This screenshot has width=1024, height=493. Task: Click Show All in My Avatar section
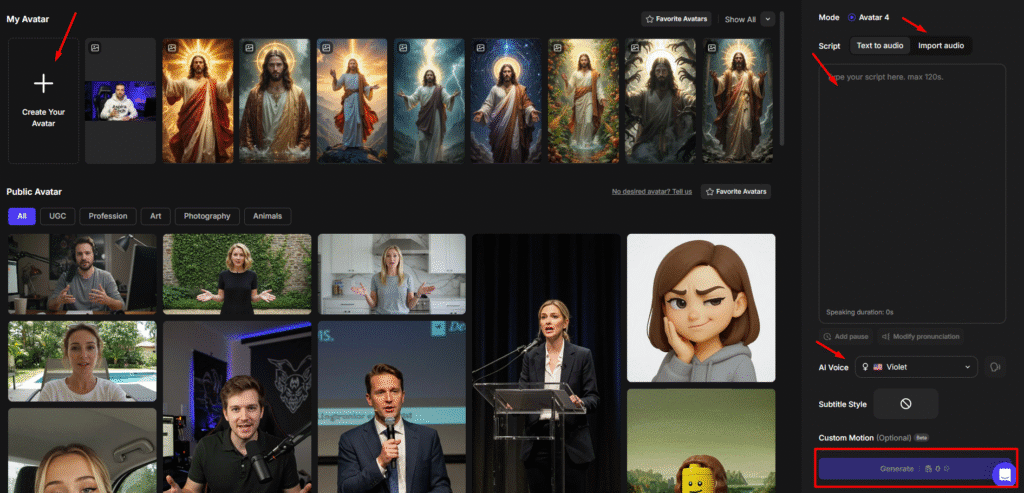click(x=740, y=19)
